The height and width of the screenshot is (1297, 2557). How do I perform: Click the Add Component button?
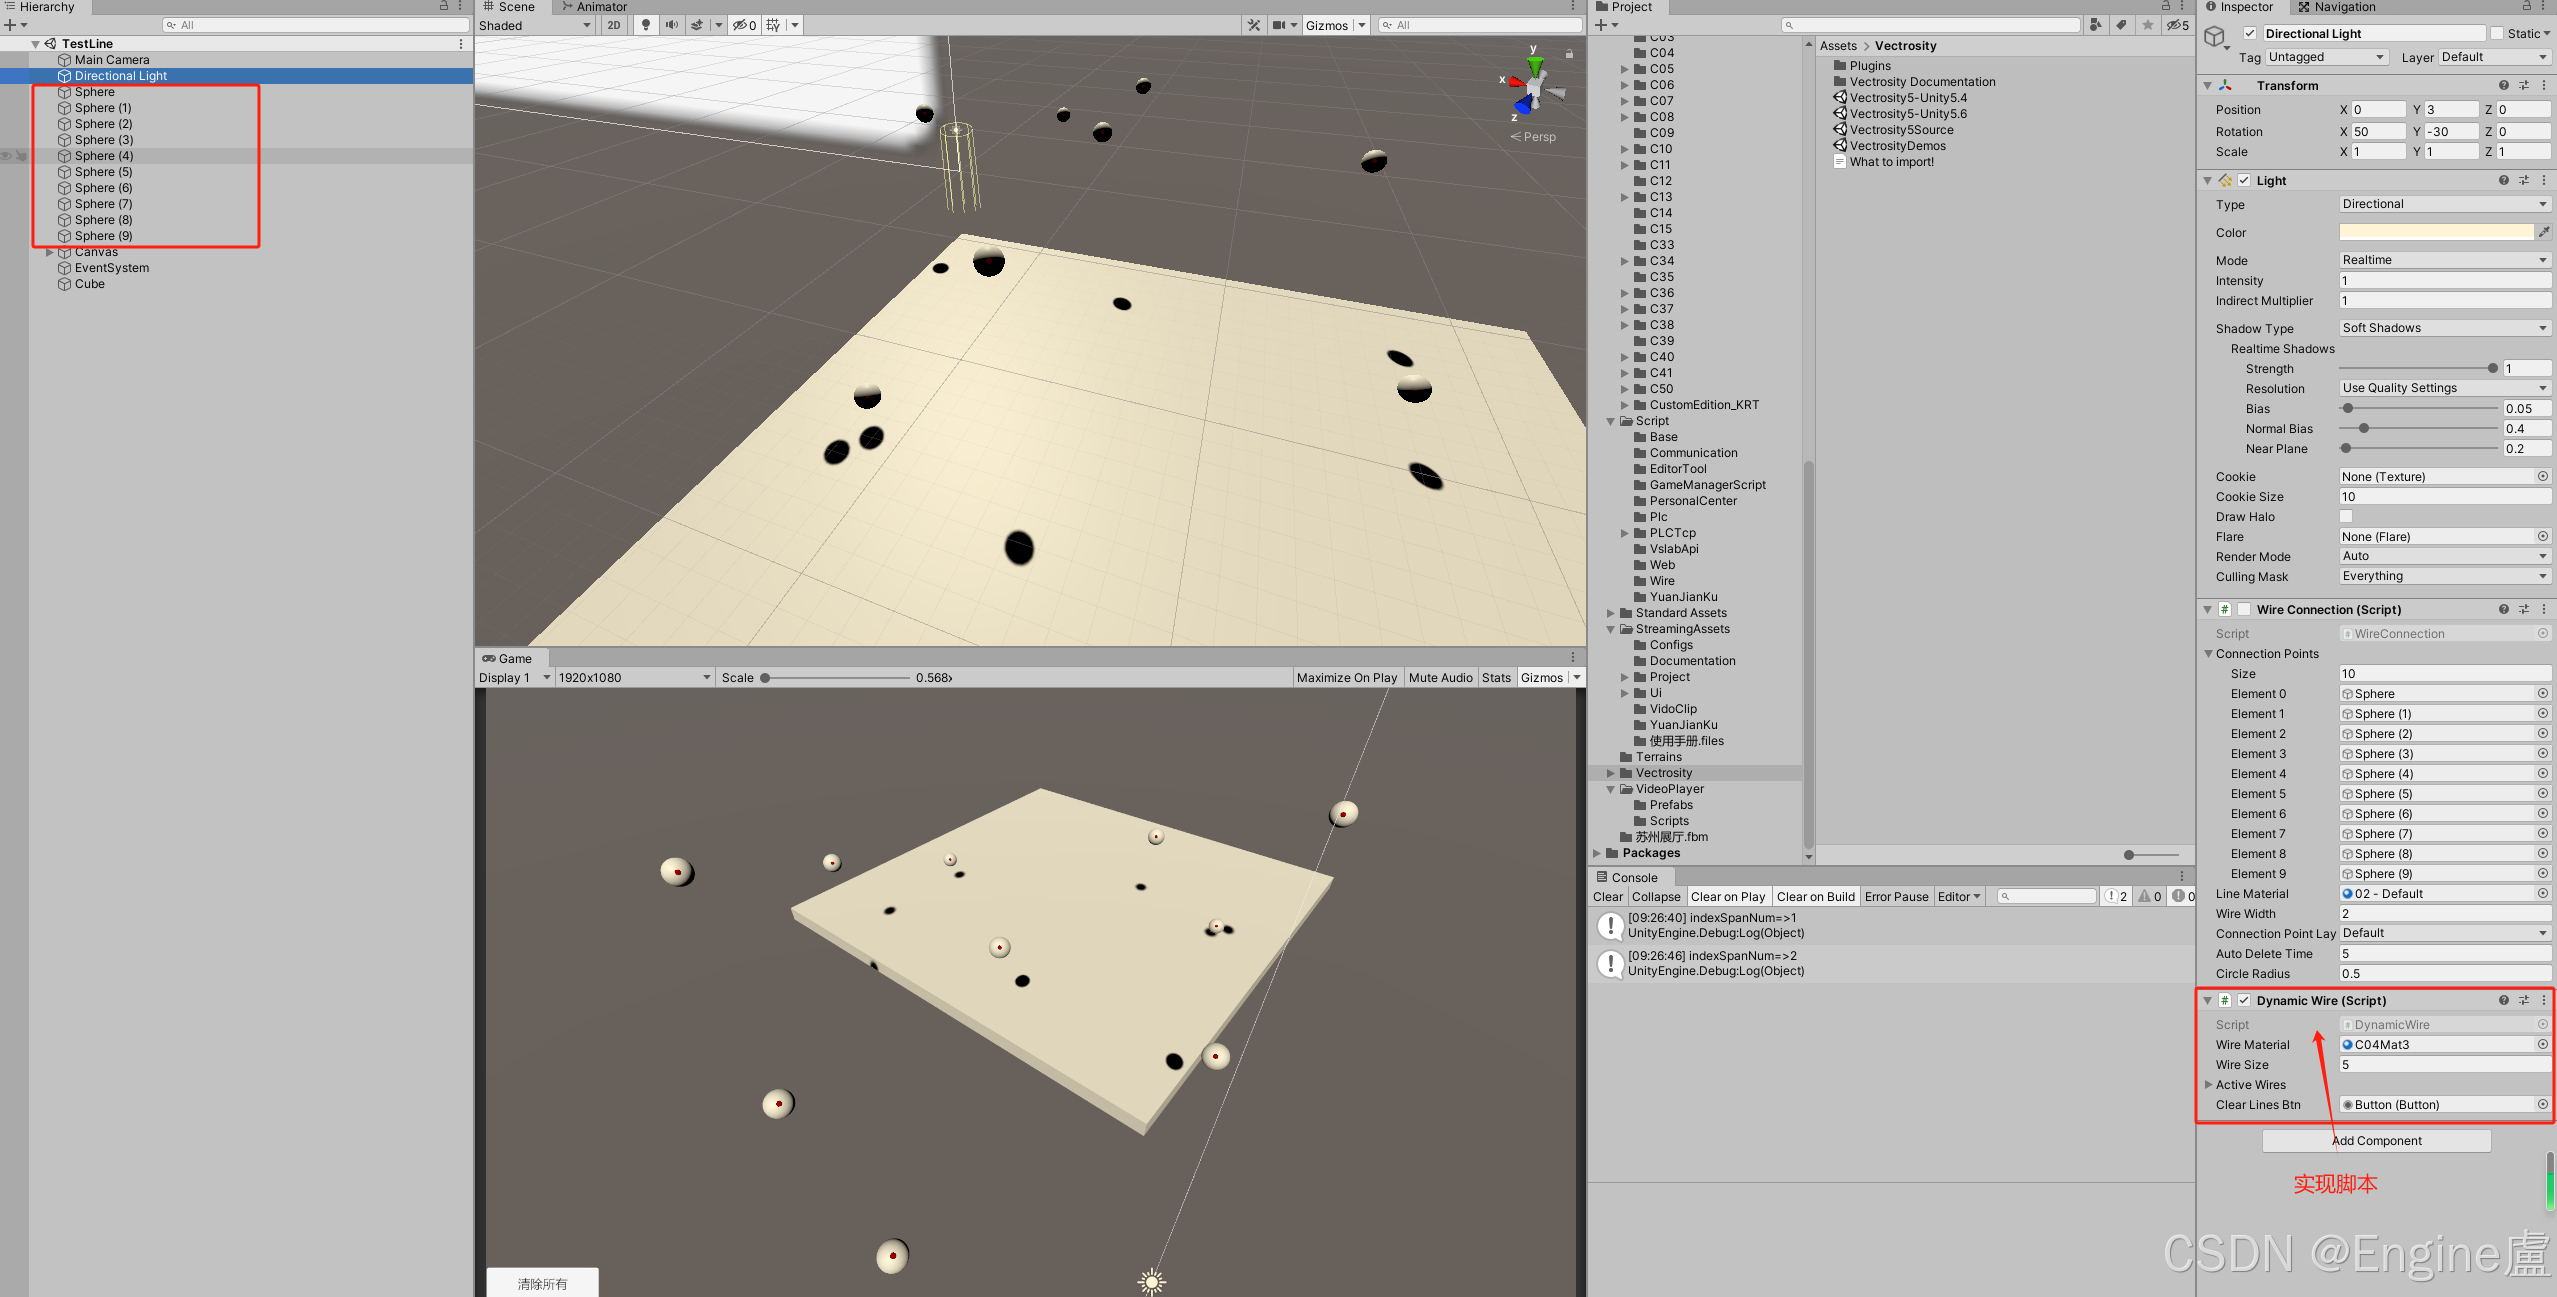pyautogui.click(x=2376, y=1140)
